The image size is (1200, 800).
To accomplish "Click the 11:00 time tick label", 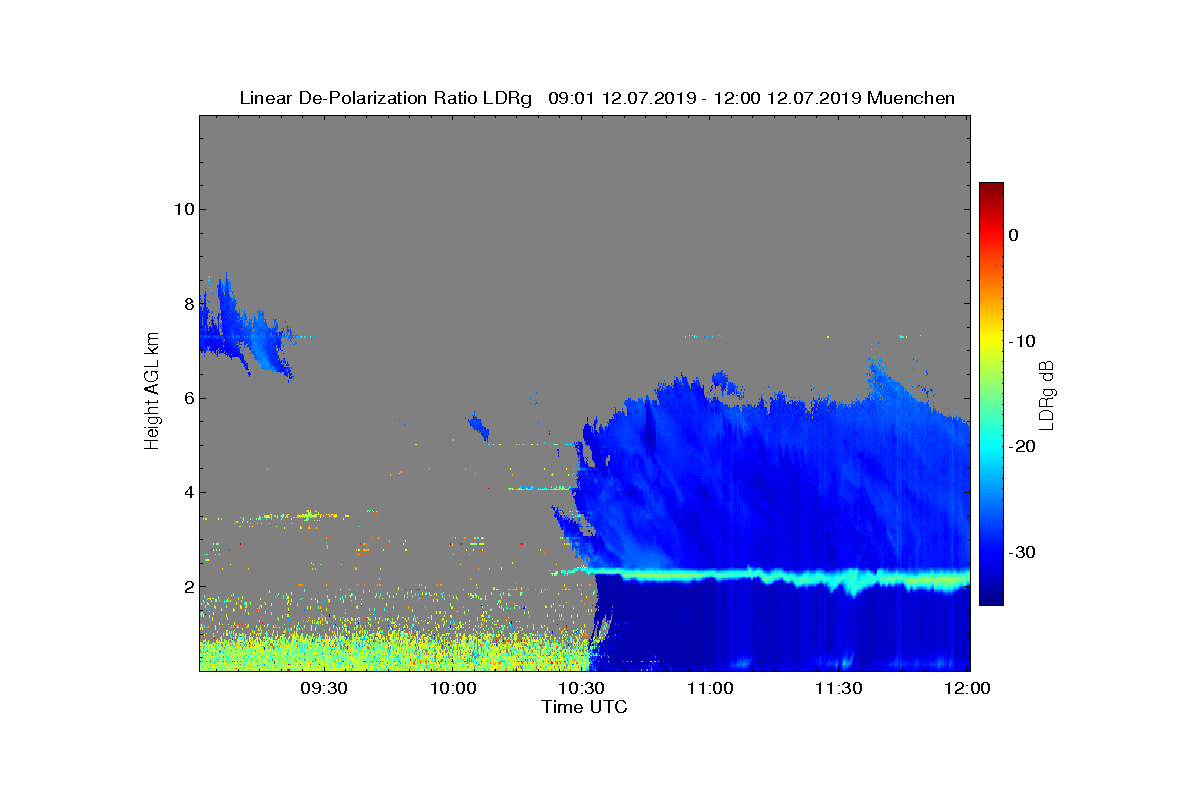I will coord(710,689).
